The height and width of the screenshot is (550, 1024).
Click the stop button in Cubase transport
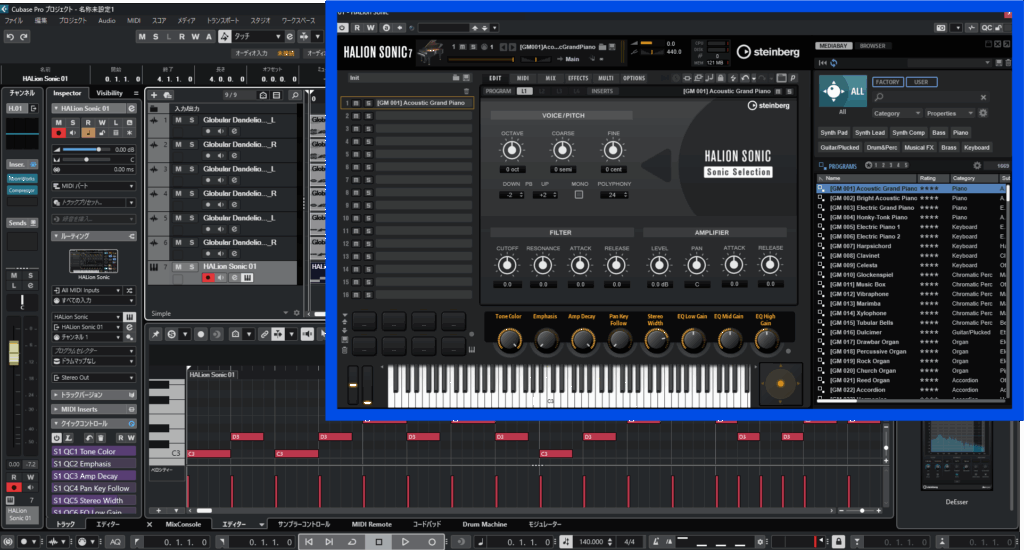[379, 542]
